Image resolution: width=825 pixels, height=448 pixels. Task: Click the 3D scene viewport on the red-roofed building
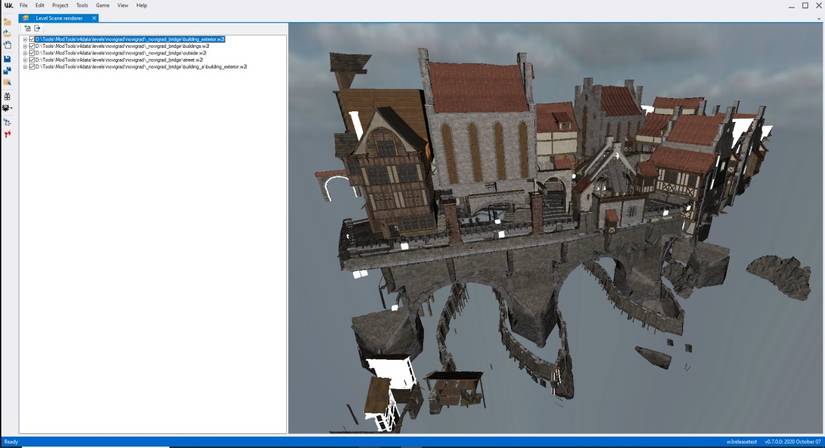point(478,90)
